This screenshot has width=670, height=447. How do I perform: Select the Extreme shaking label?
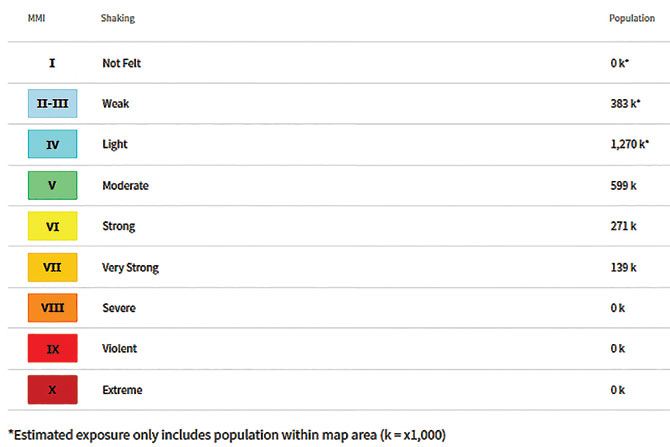pyautogui.click(x=122, y=390)
